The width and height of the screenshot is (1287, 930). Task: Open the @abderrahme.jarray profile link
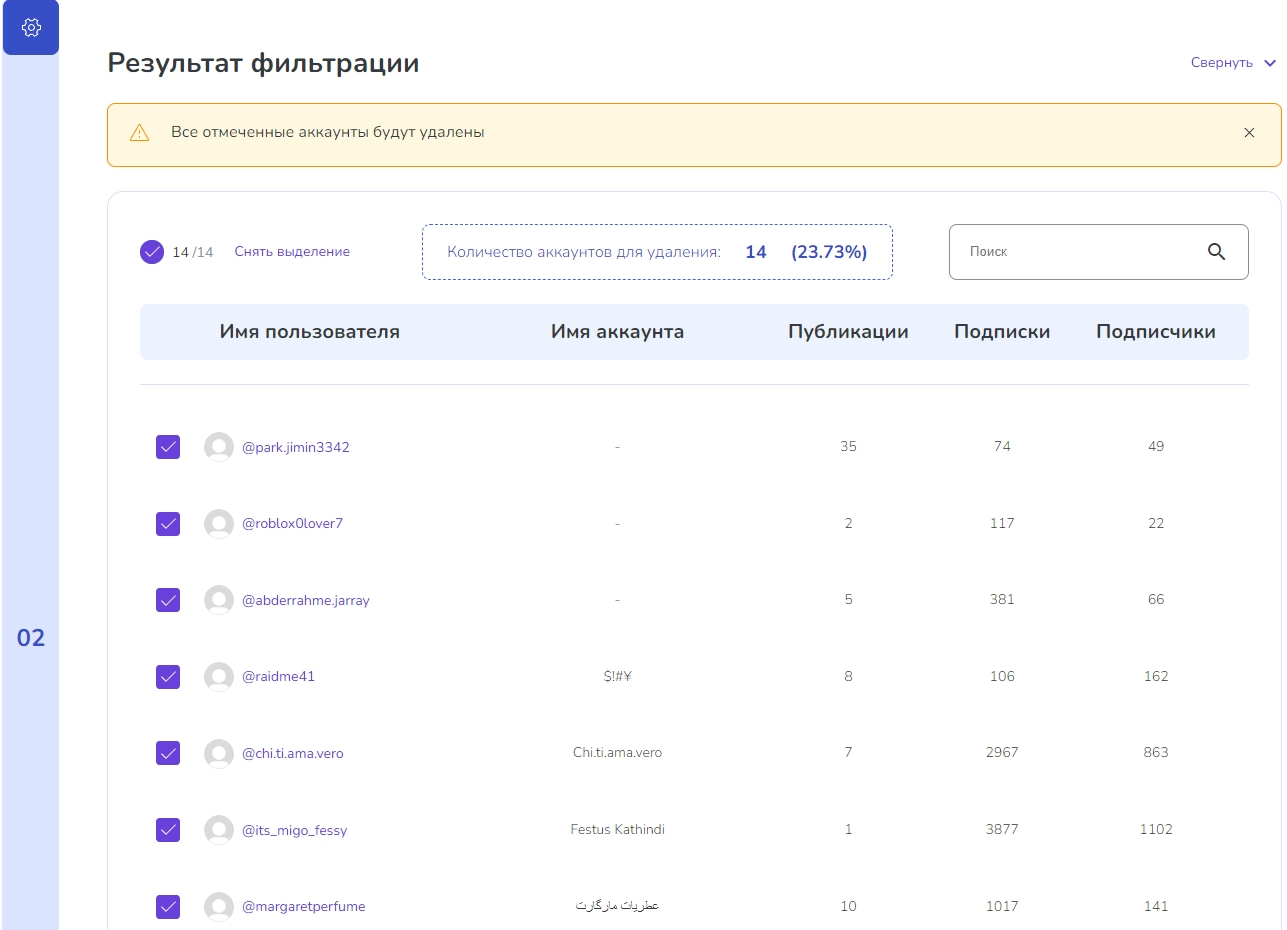coord(306,600)
